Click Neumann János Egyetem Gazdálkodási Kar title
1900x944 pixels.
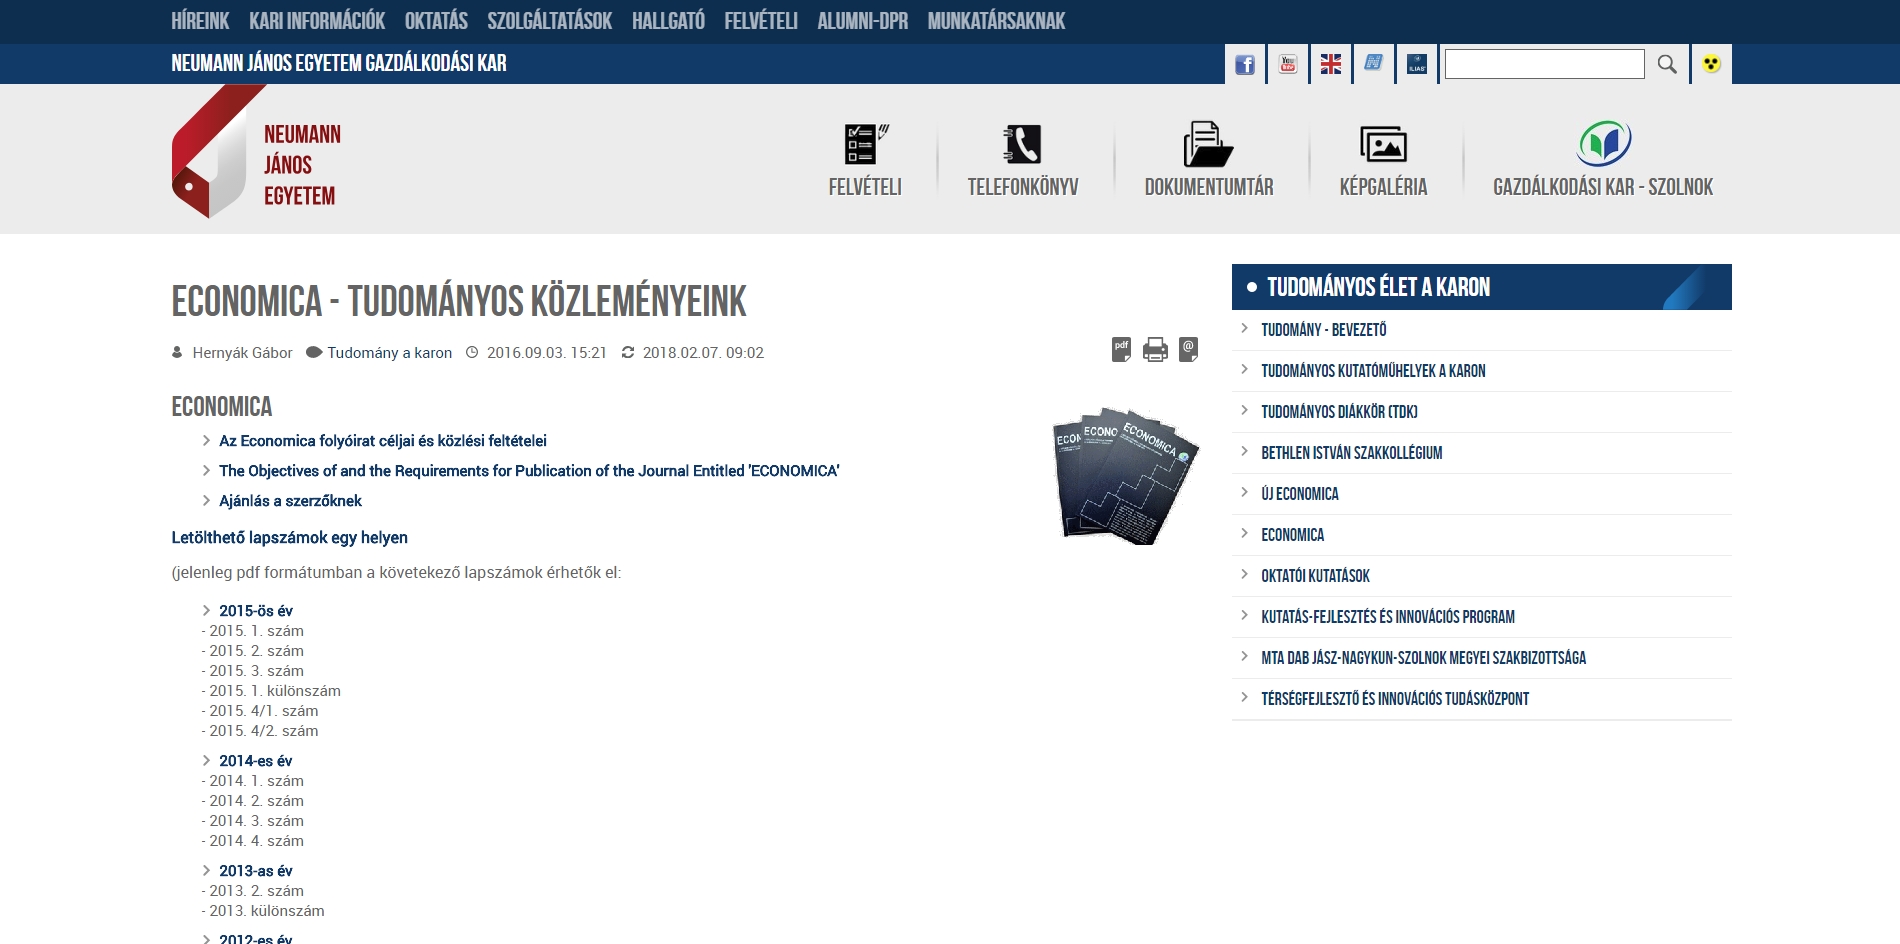point(339,63)
